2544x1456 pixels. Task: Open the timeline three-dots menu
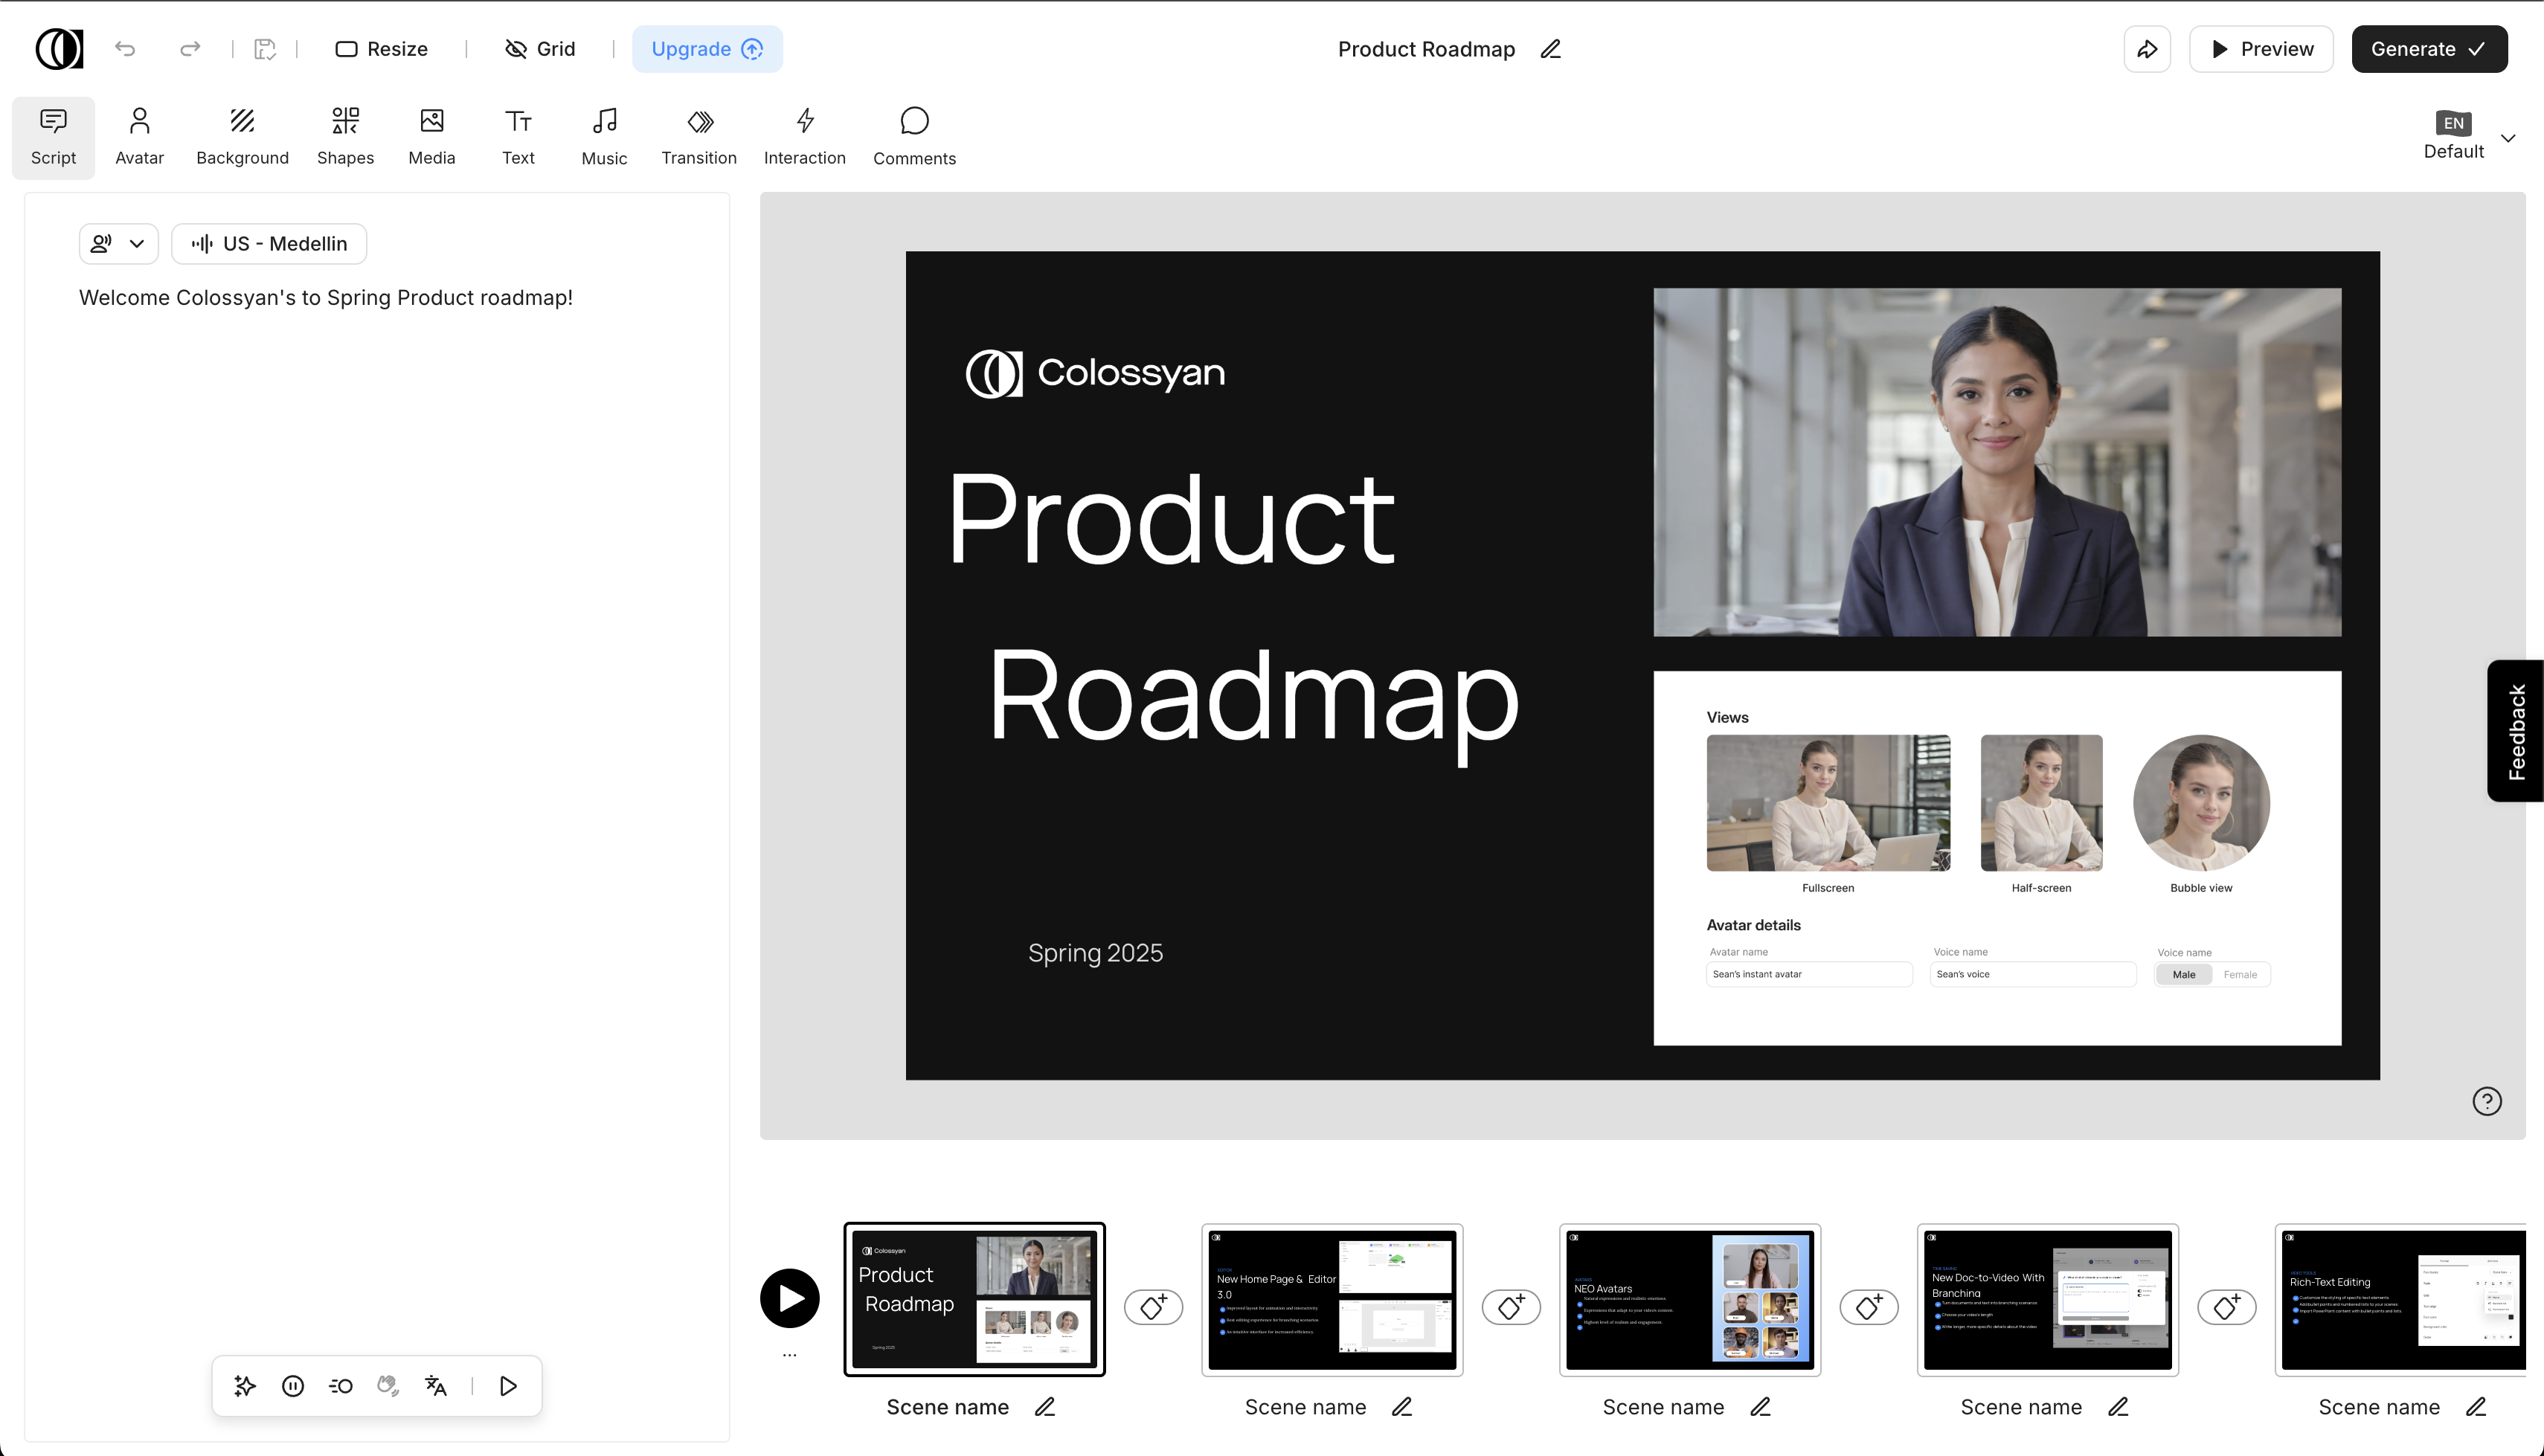(x=790, y=1355)
